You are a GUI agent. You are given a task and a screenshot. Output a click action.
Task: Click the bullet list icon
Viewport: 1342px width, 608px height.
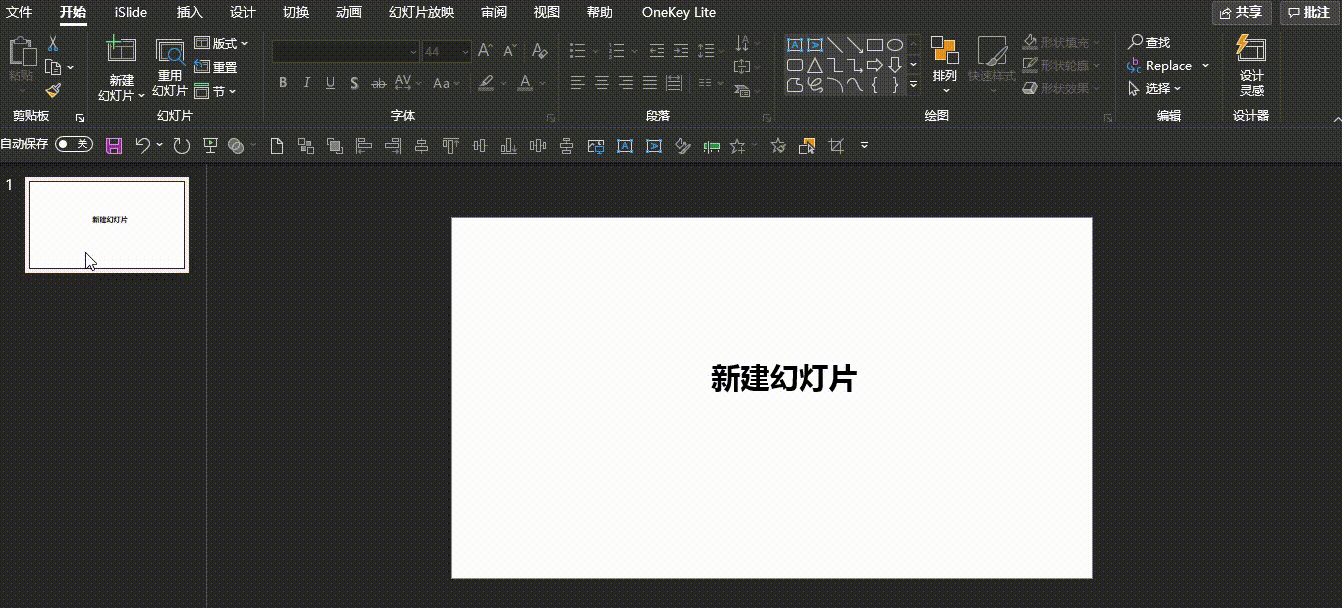click(578, 51)
